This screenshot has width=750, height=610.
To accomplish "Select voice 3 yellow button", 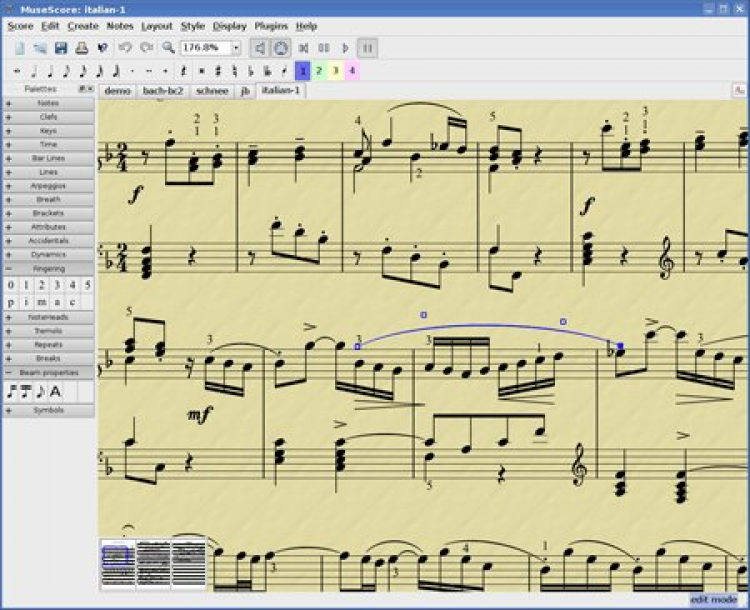I will pyautogui.click(x=336, y=71).
